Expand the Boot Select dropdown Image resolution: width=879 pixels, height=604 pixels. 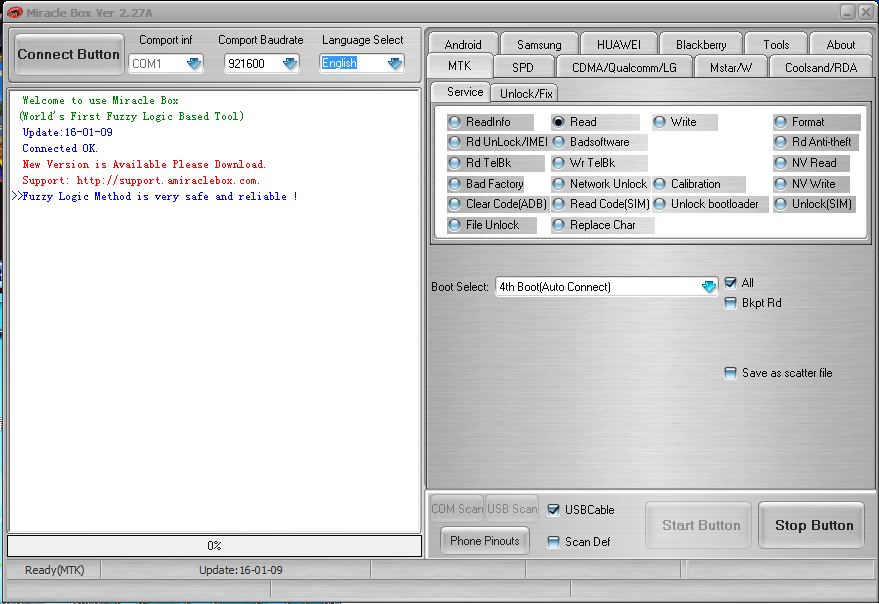click(709, 287)
